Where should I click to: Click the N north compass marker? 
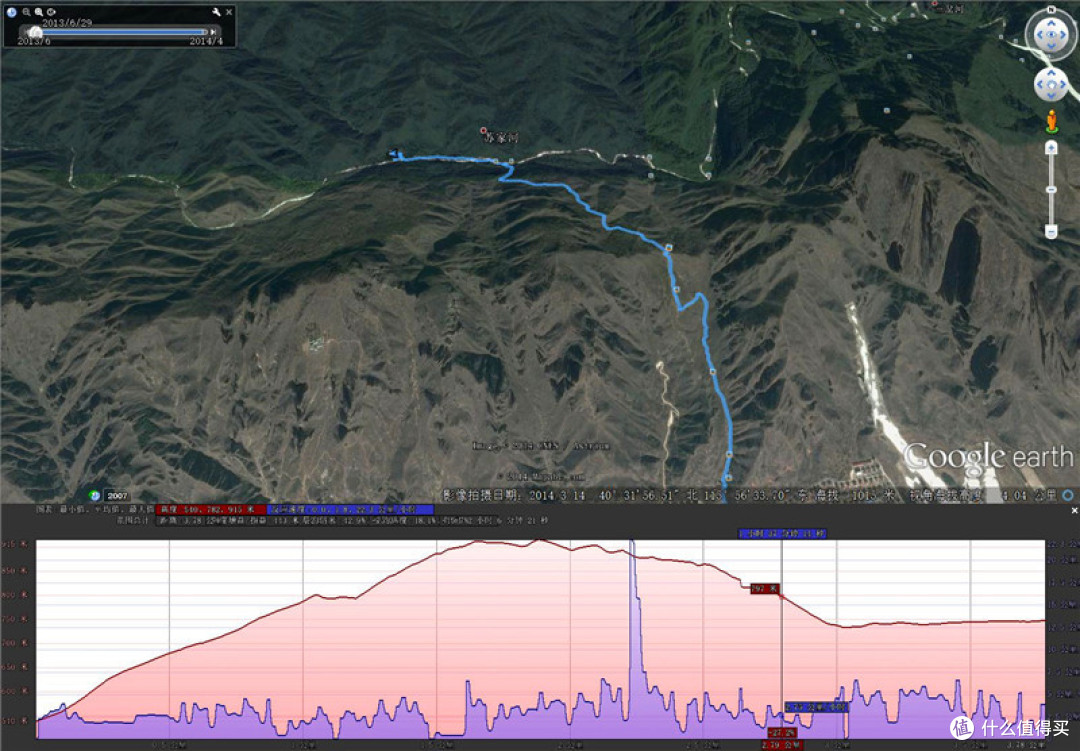click(1051, 9)
